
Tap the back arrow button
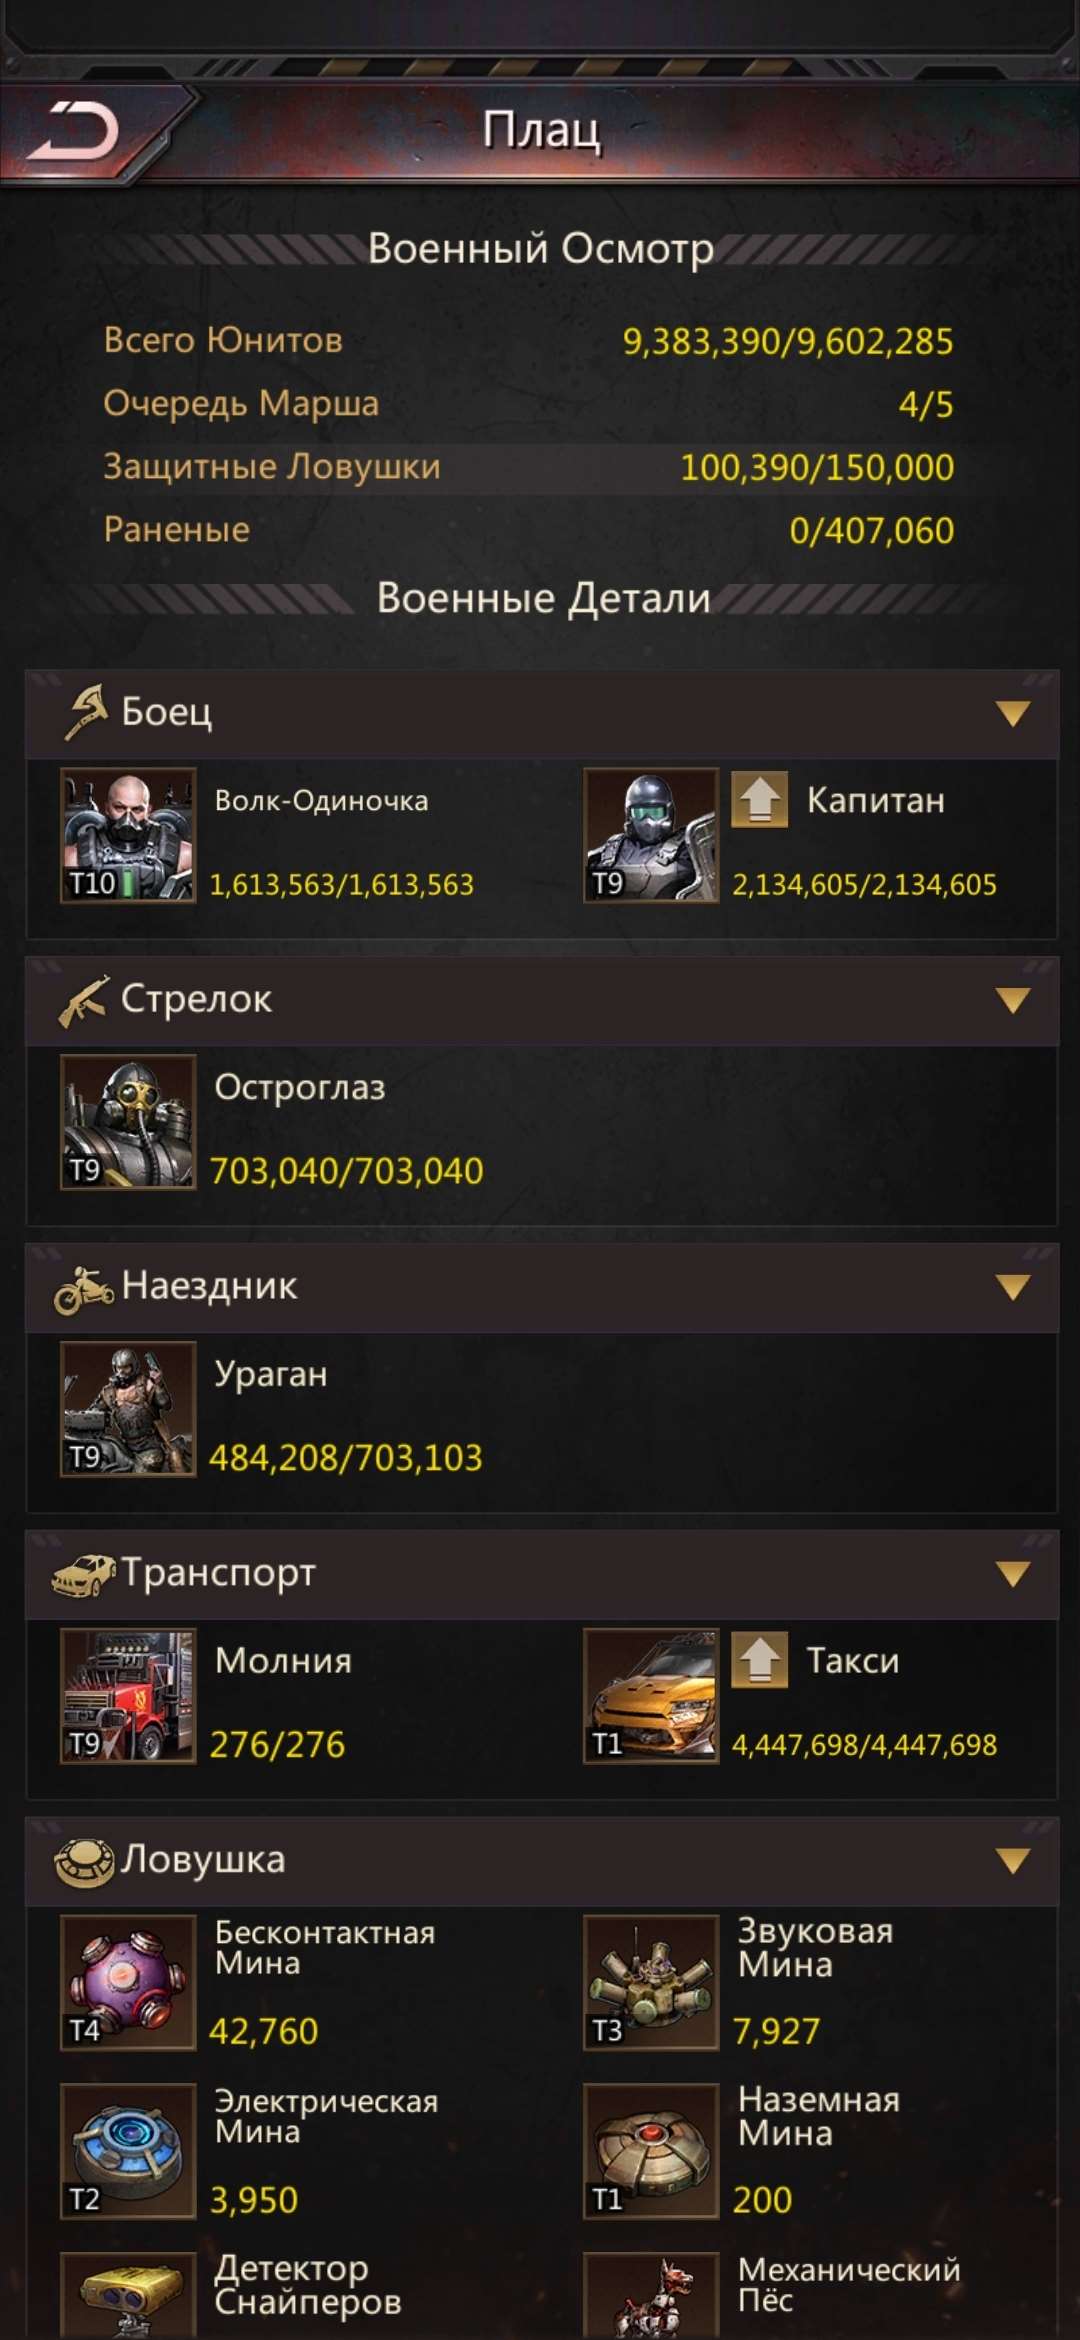point(74,131)
